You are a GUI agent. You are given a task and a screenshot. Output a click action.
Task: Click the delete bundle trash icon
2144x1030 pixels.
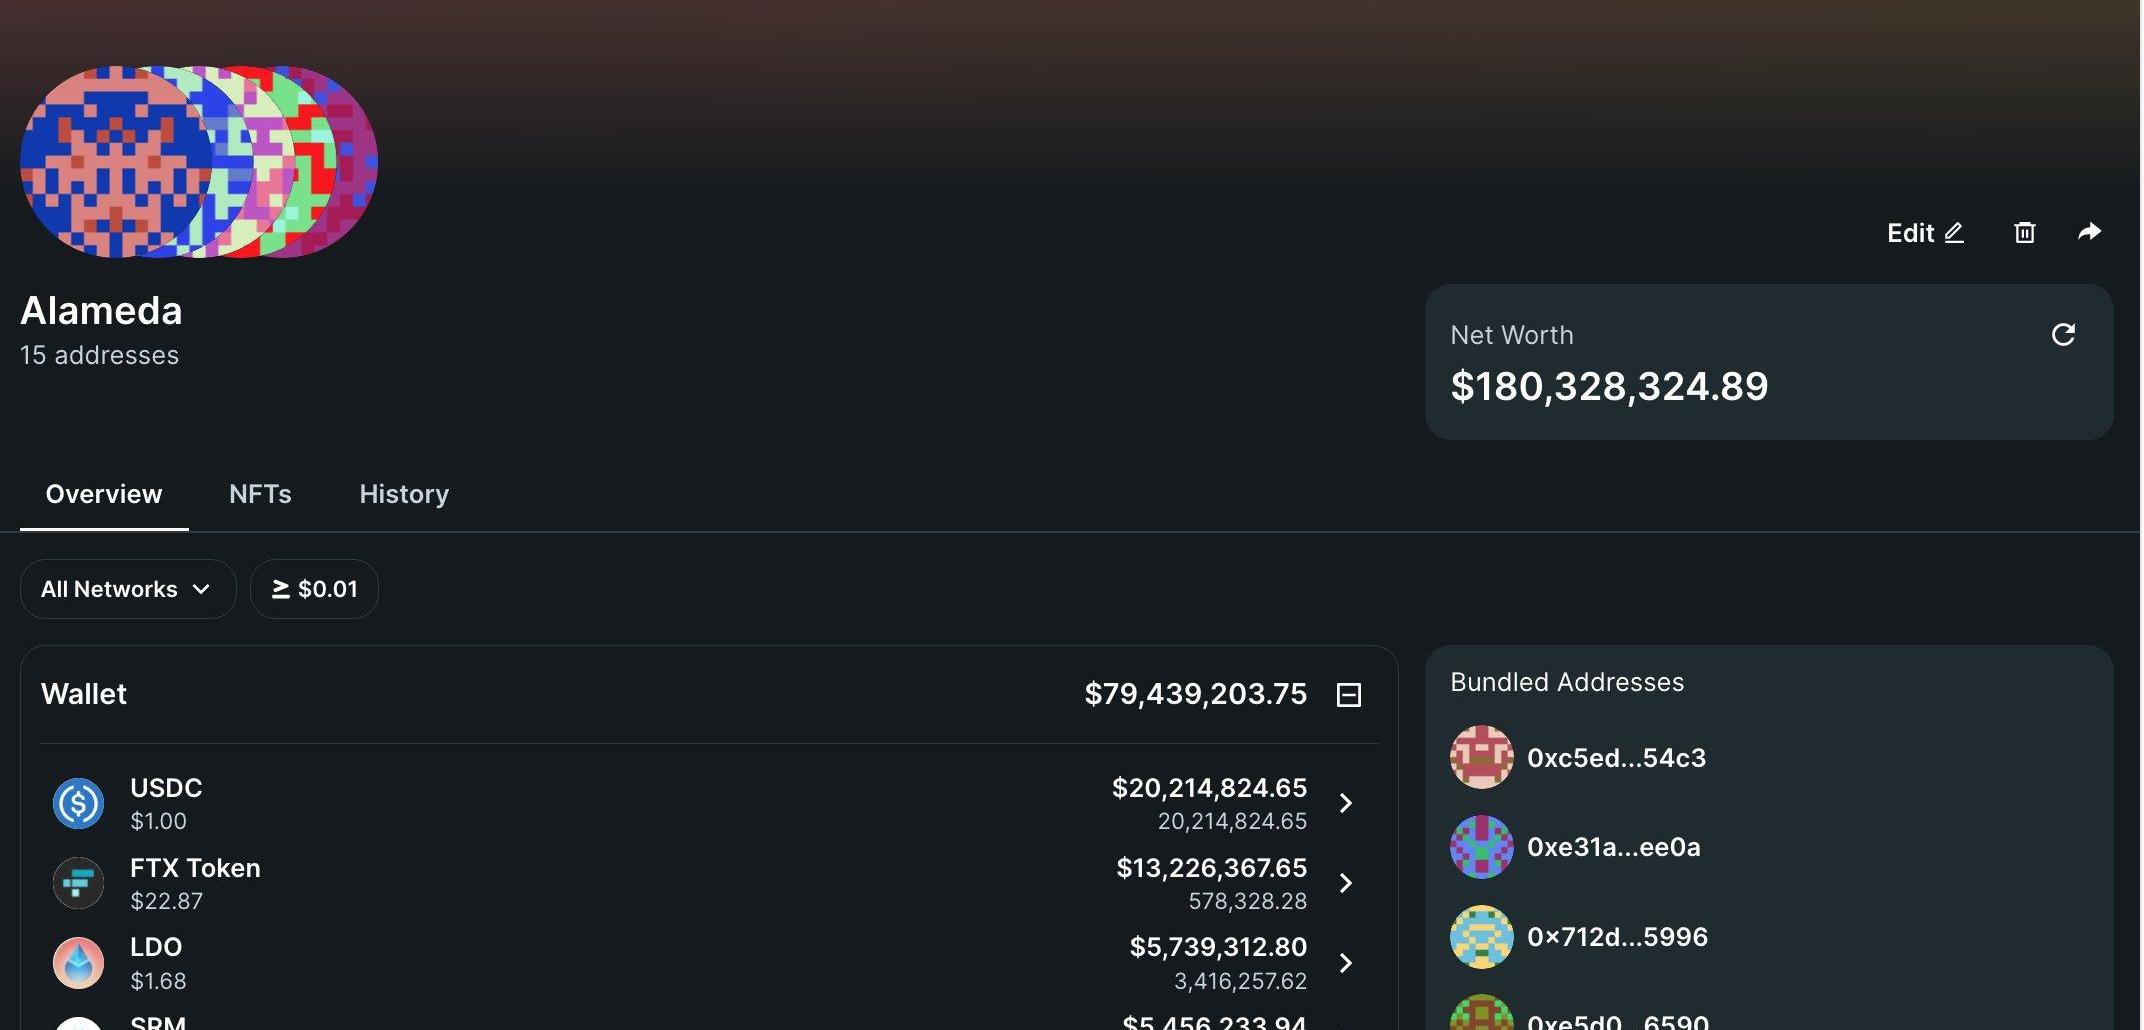(2024, 233)
